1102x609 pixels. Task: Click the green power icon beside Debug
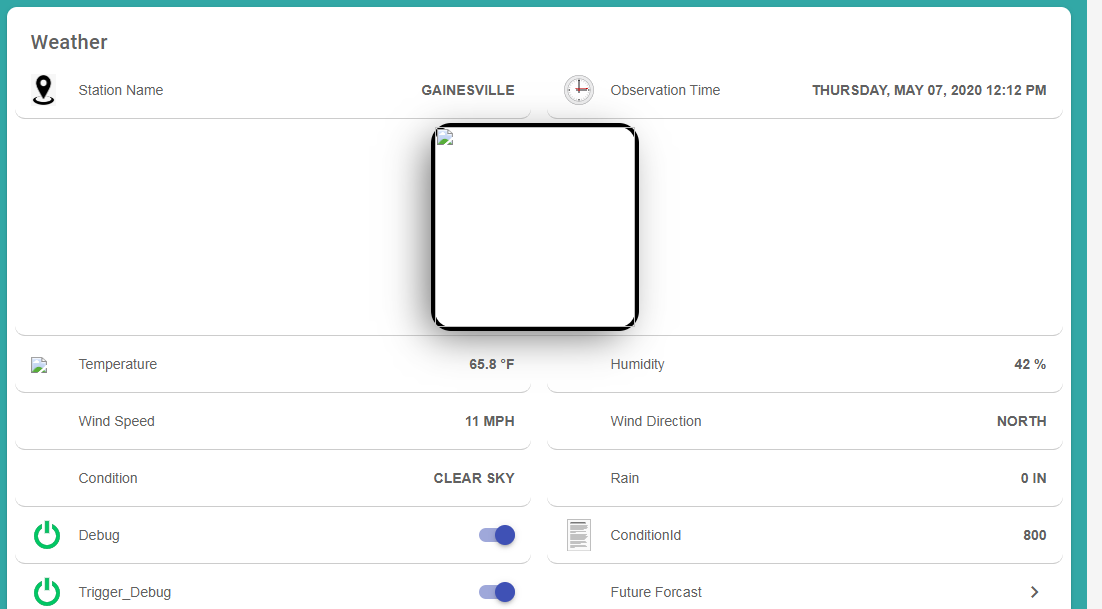pyautogui.click(x=47, y=536)
